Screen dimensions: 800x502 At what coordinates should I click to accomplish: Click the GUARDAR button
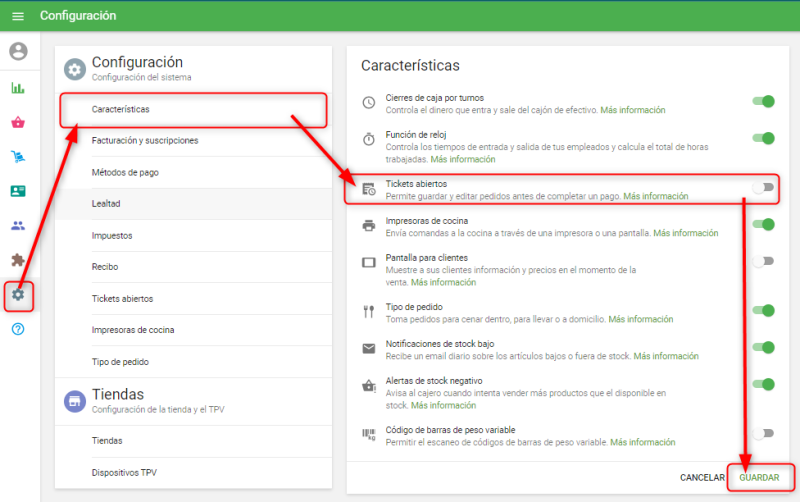click(759, 478)
